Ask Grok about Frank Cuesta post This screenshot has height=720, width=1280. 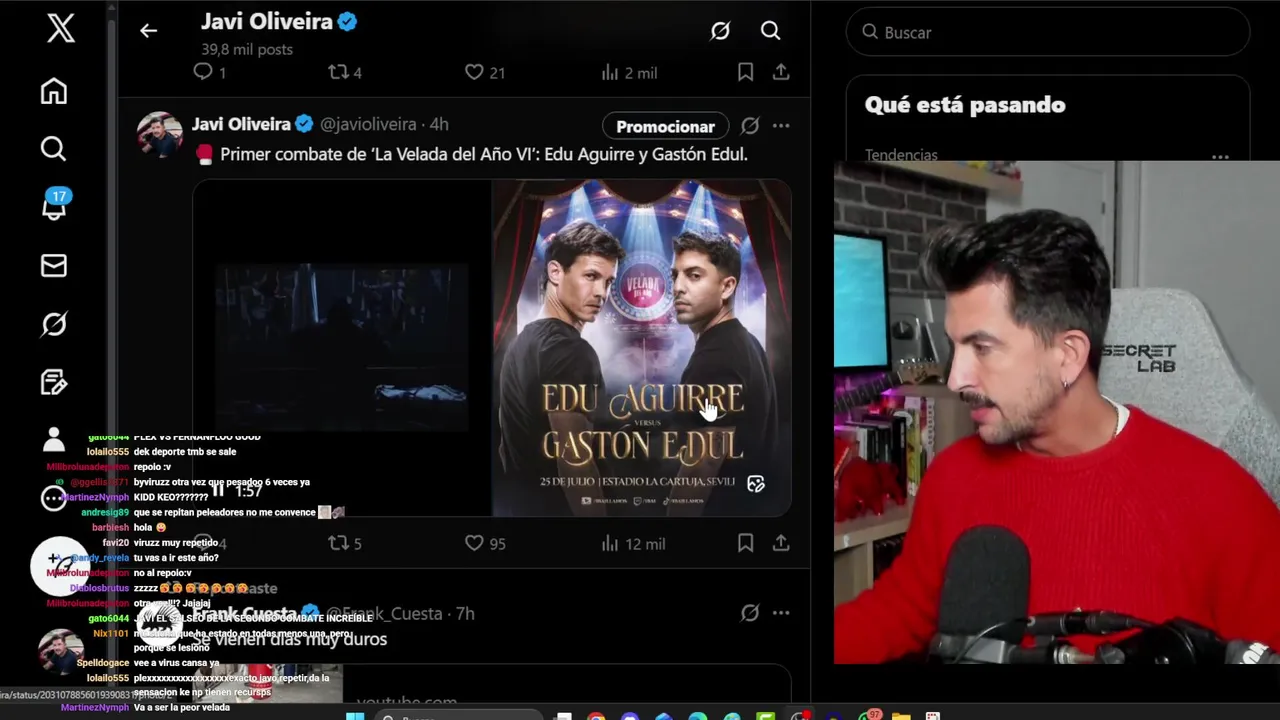click(x=749, y=613)
